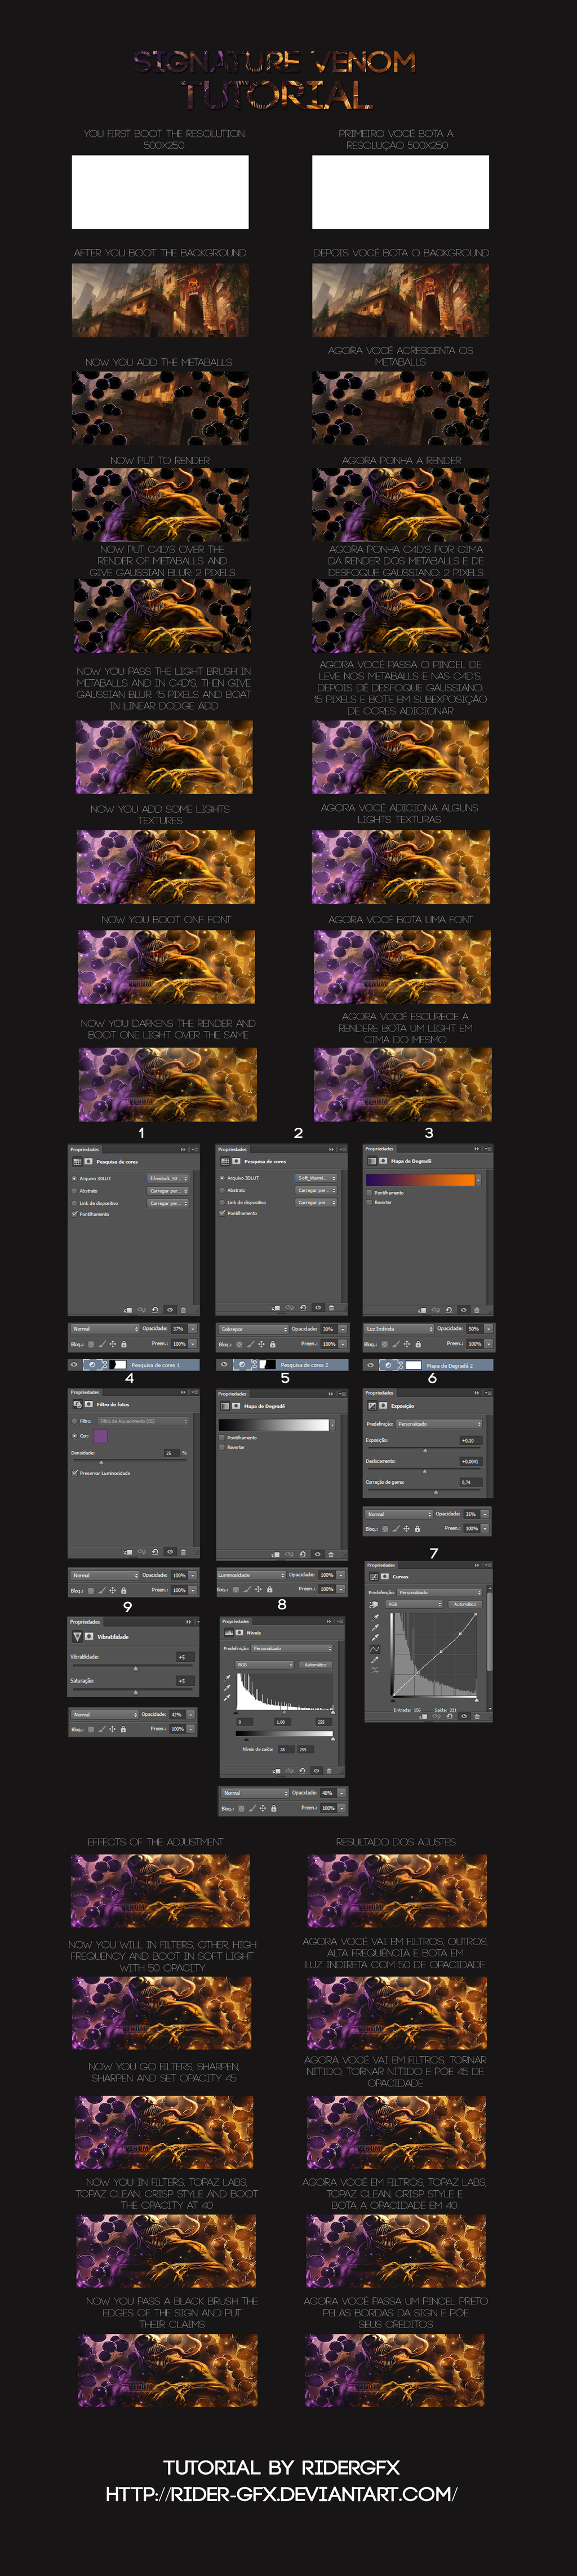
Task: Open the Soft_Warm 3DLUT dropdown
Action: 316,1178
